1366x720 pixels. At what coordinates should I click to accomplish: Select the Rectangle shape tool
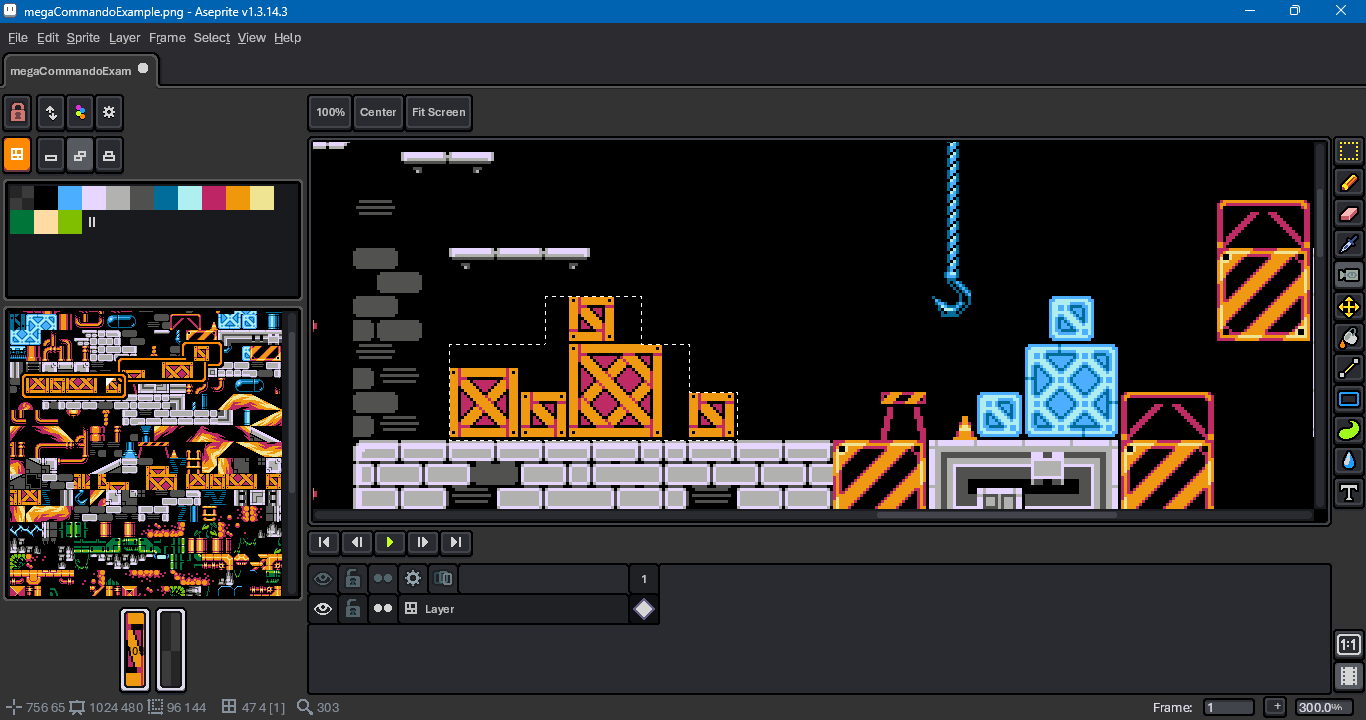click(x=1349, y=400)
